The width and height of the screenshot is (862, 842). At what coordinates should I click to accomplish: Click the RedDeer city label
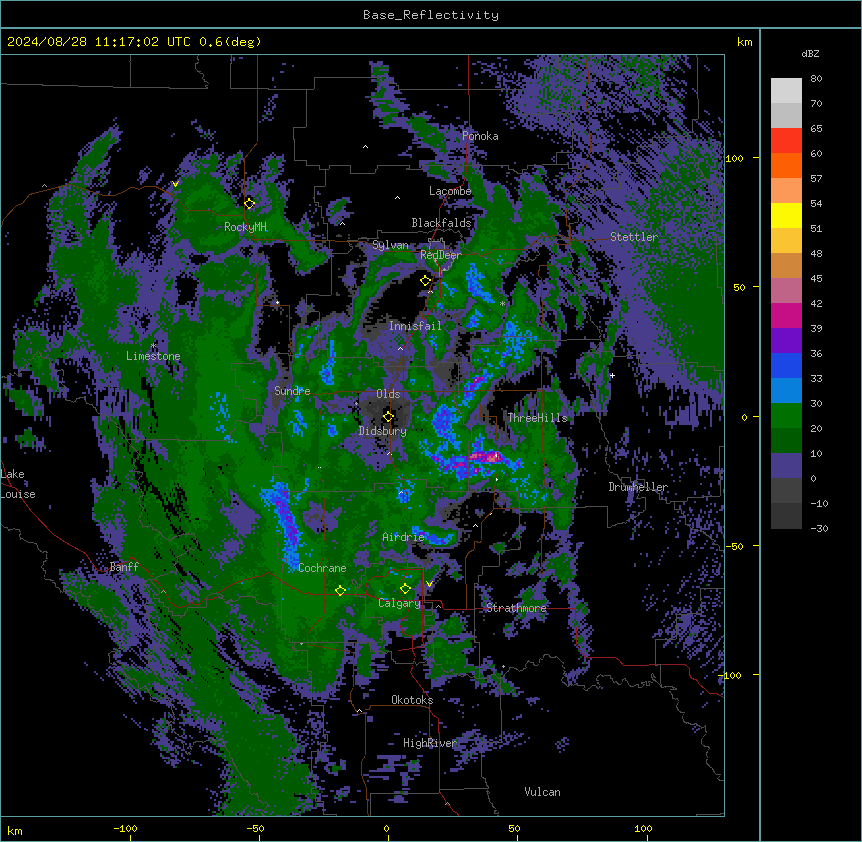(441, 255)
